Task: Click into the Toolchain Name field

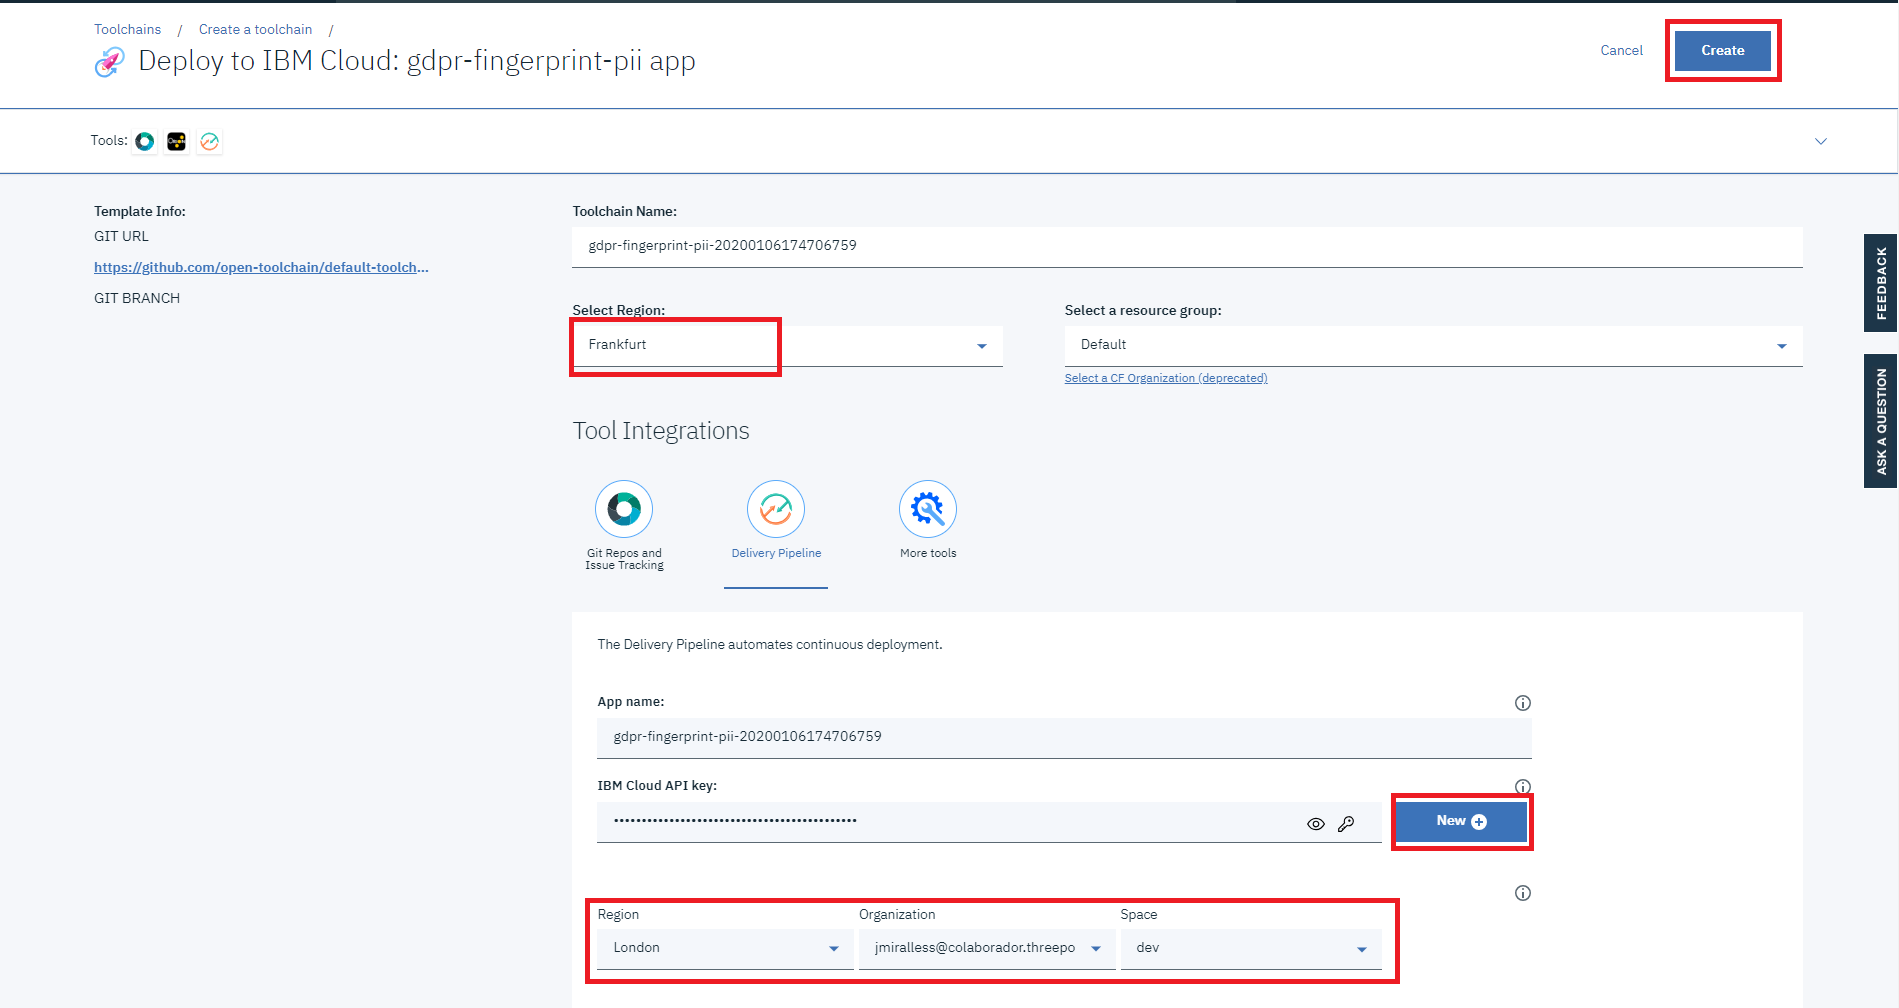Action: point(1187,246)
